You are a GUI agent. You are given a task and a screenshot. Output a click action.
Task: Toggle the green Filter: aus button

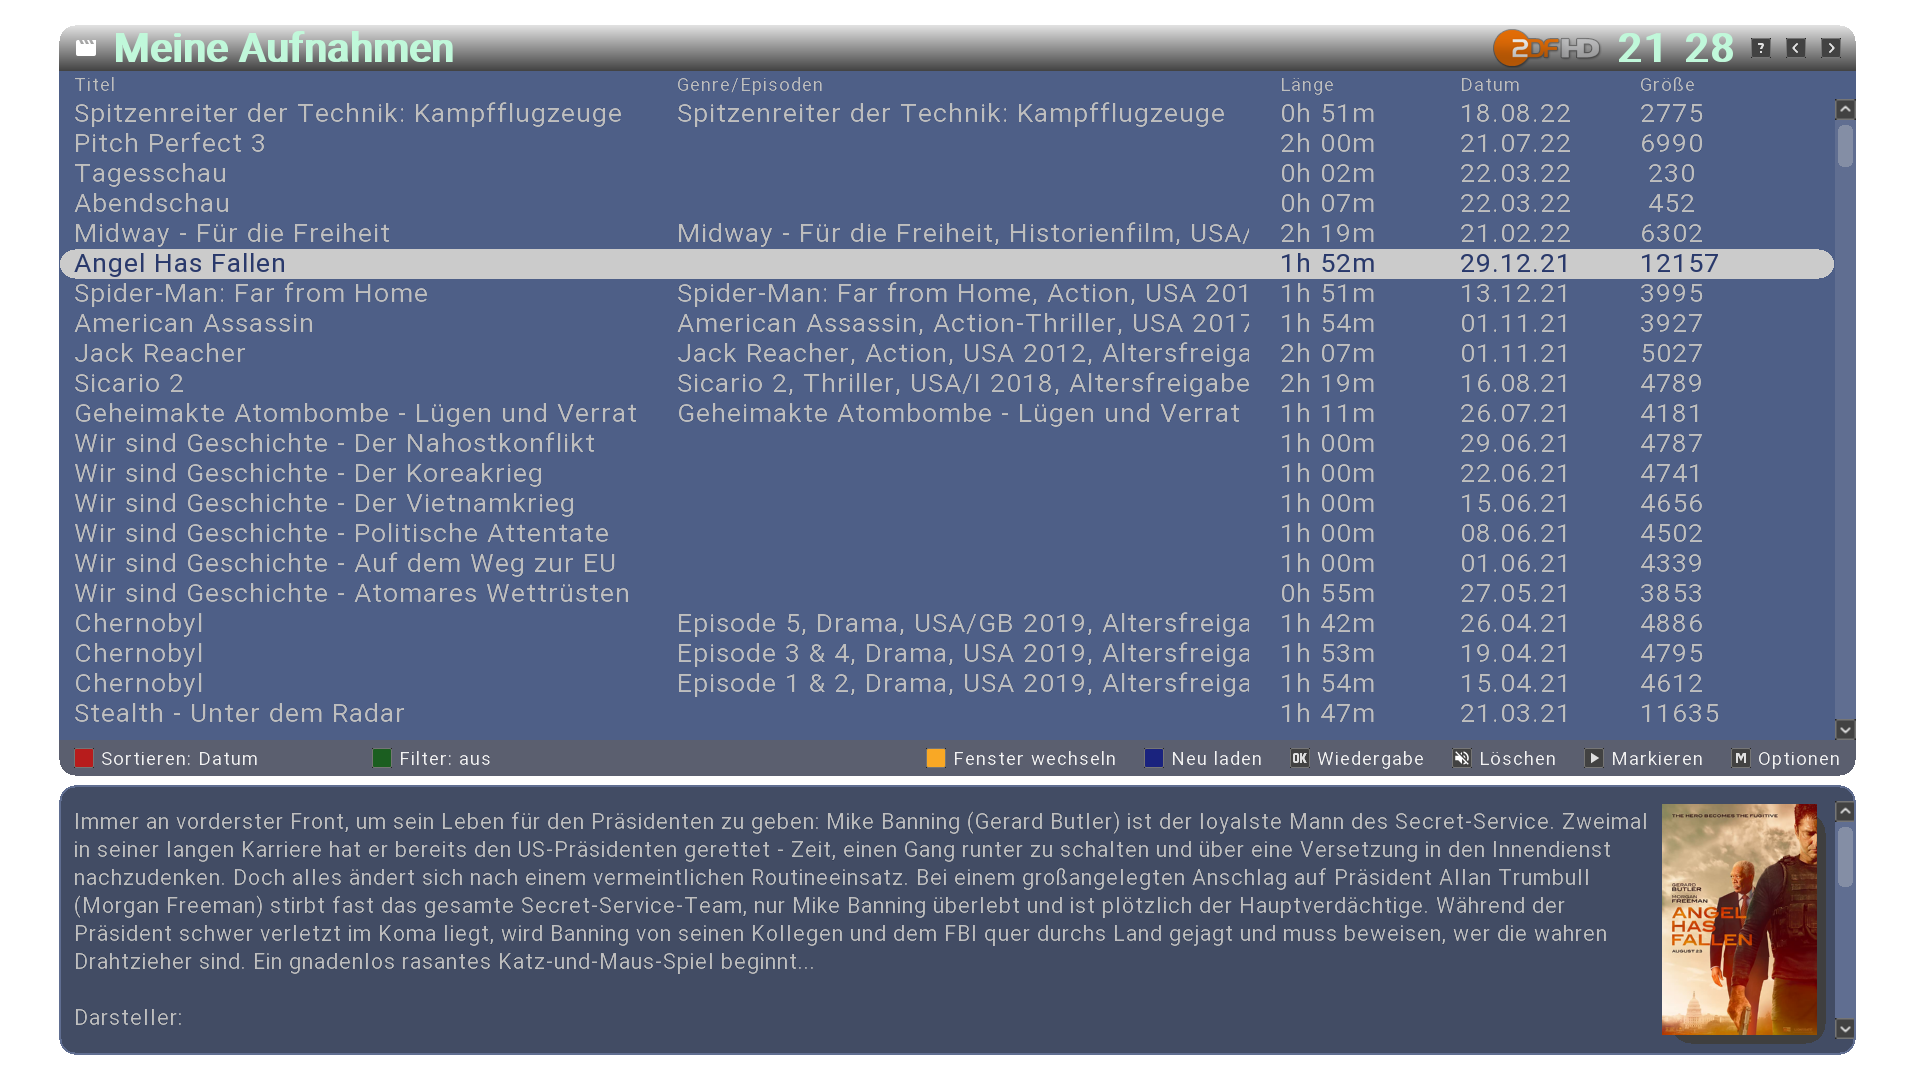[382, 759]
